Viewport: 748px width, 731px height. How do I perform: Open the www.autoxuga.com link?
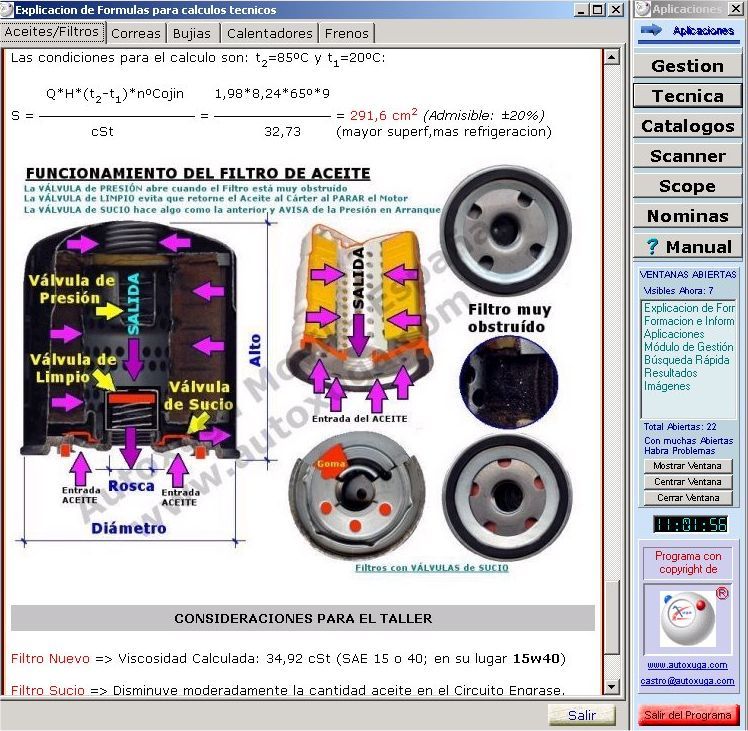[x=687, y=665]
